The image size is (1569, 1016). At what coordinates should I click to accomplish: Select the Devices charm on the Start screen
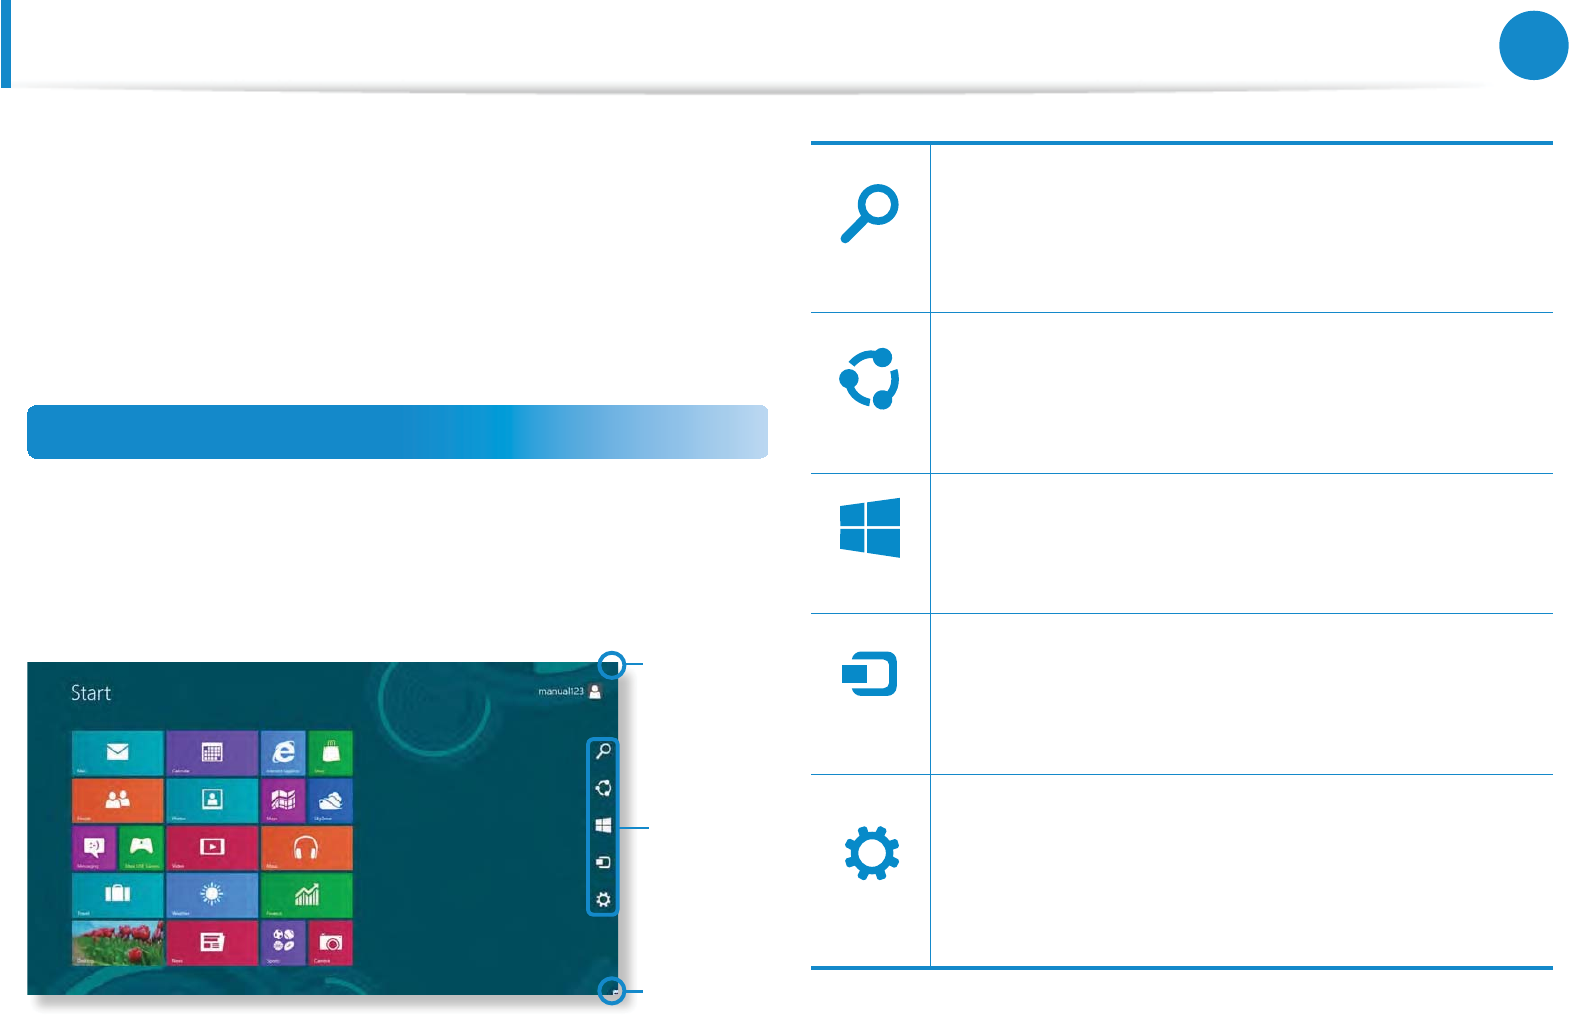tap(603, 862)
